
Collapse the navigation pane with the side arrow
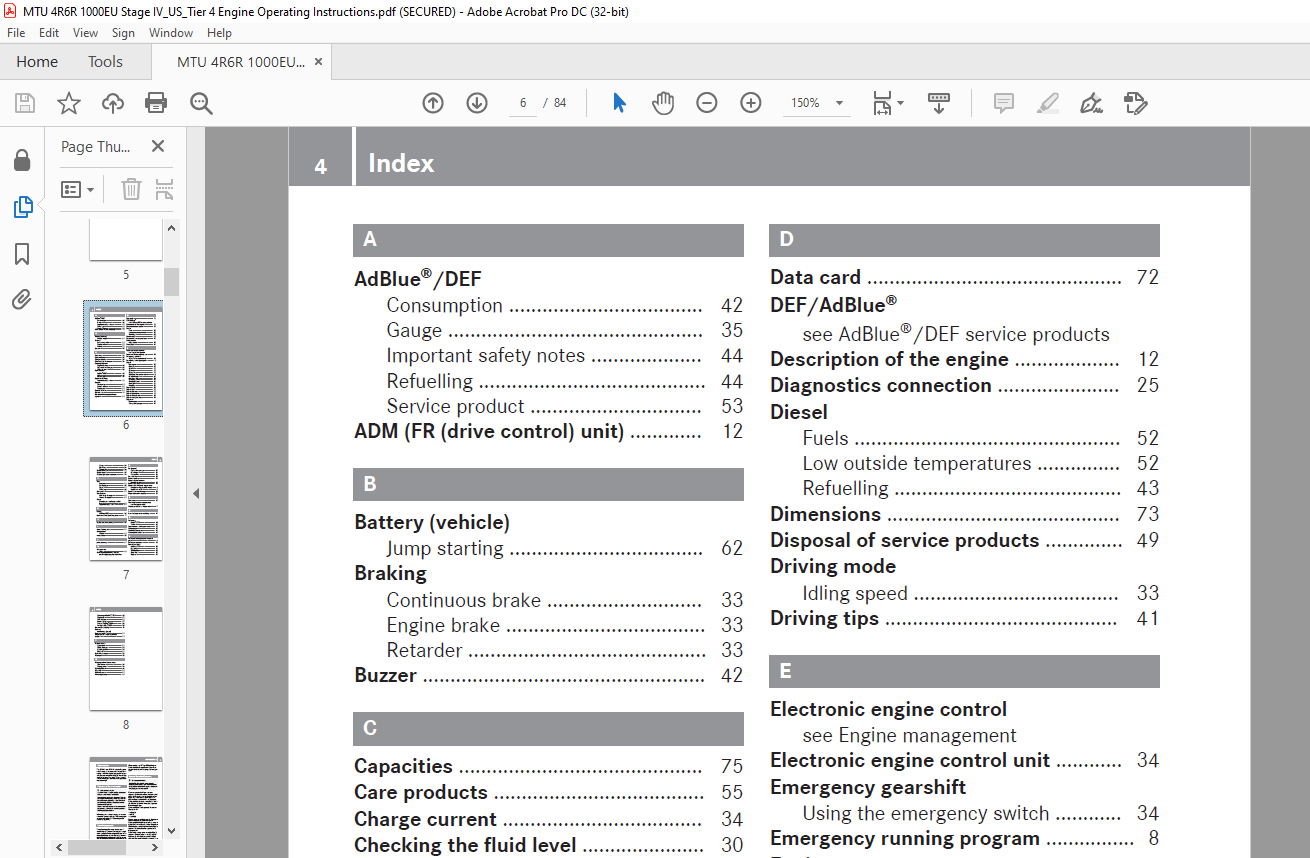tap(196, 493)
